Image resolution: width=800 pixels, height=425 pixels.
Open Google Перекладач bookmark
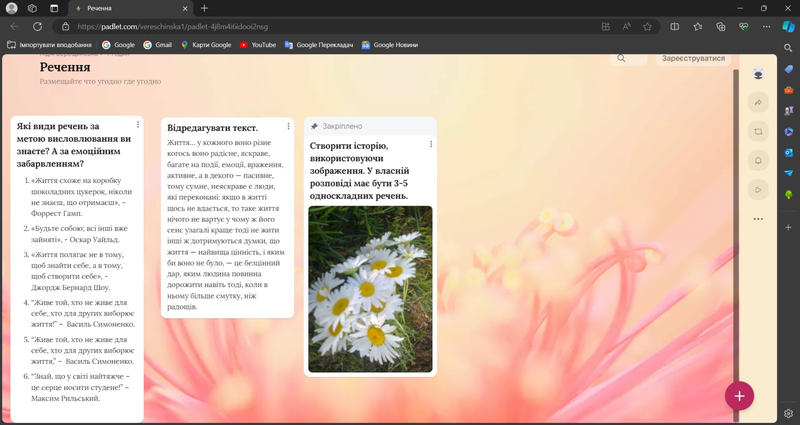click(x=318, y=45)
